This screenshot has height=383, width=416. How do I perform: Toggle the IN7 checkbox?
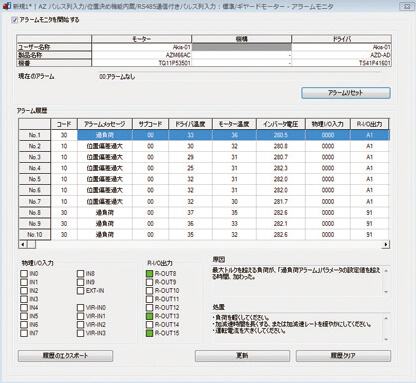click(x=24, y=333)
